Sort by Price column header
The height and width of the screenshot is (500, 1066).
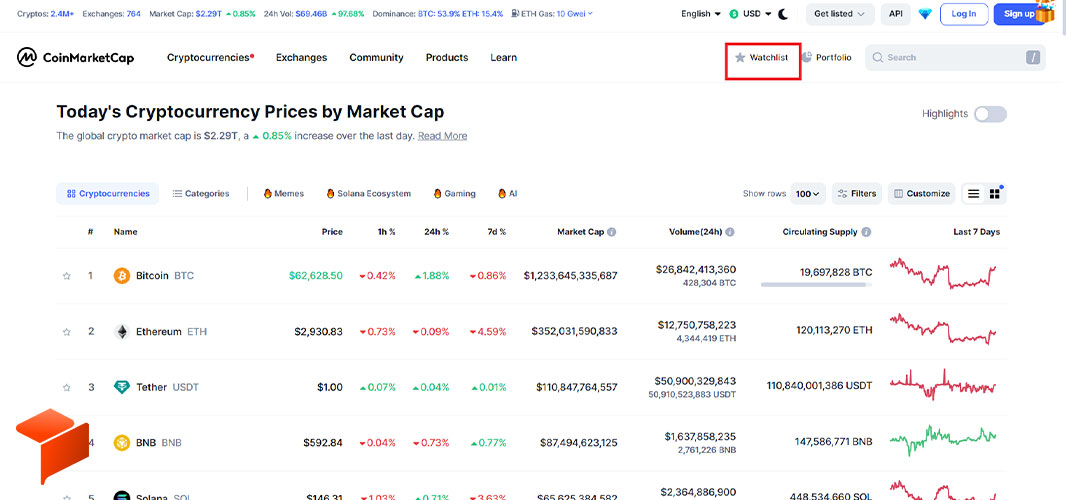coord(332,232)
